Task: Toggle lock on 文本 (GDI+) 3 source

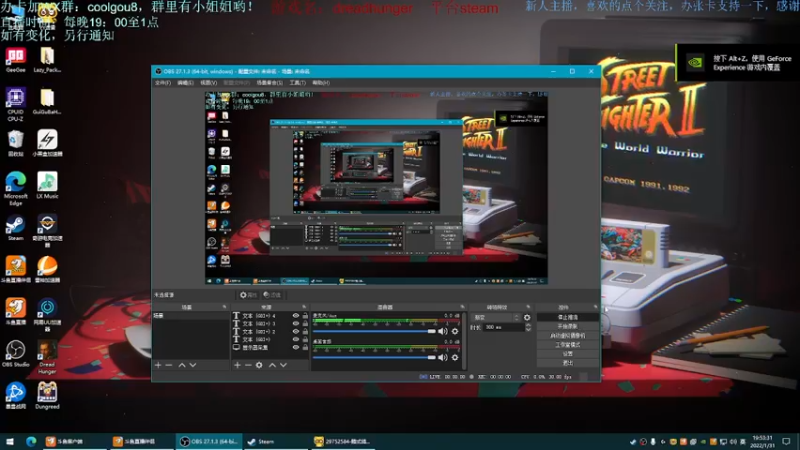Action: [305, 323]
